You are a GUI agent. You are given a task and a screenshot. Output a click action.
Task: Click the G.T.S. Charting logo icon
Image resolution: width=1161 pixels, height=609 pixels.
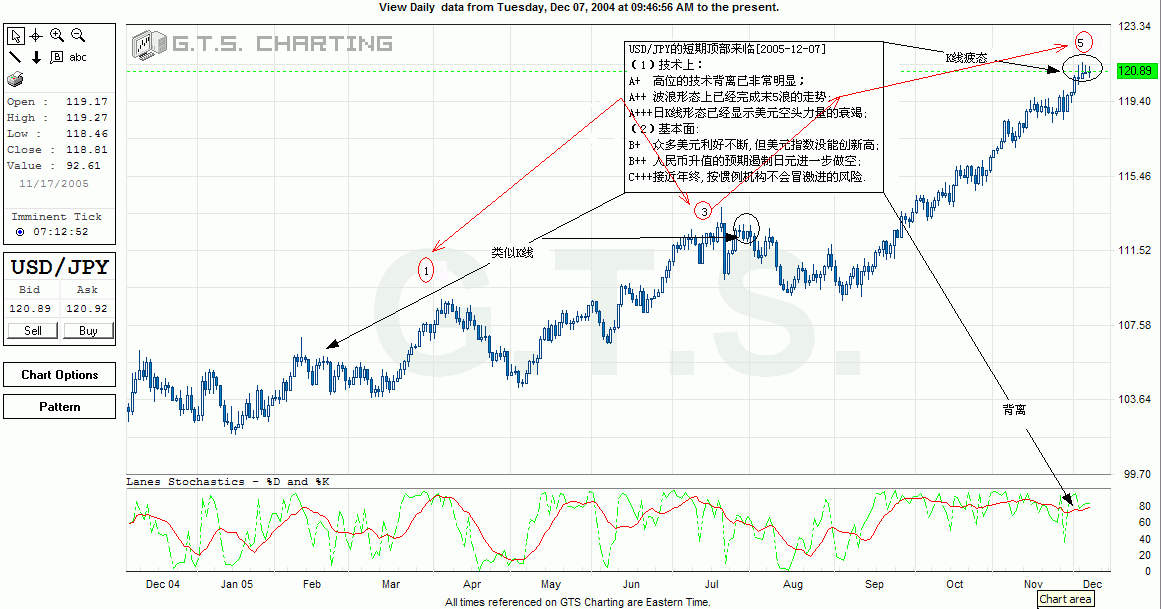(150, 44)
